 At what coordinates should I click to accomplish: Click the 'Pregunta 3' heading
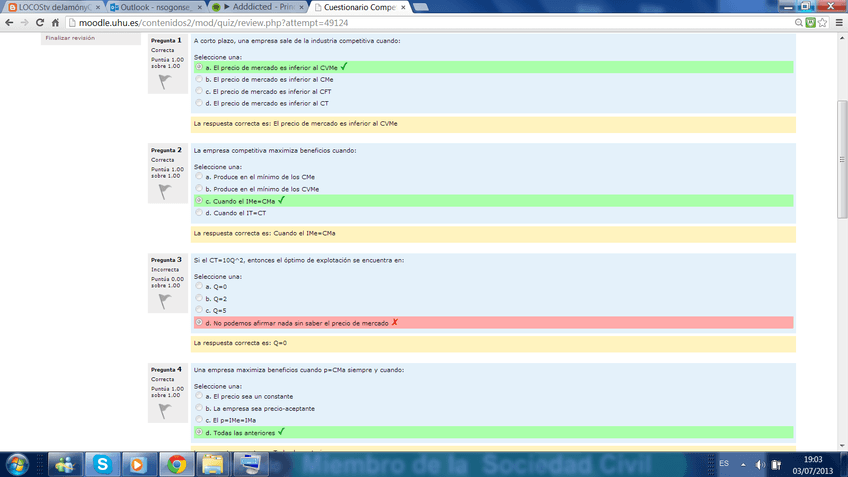(x=166, y=260)
